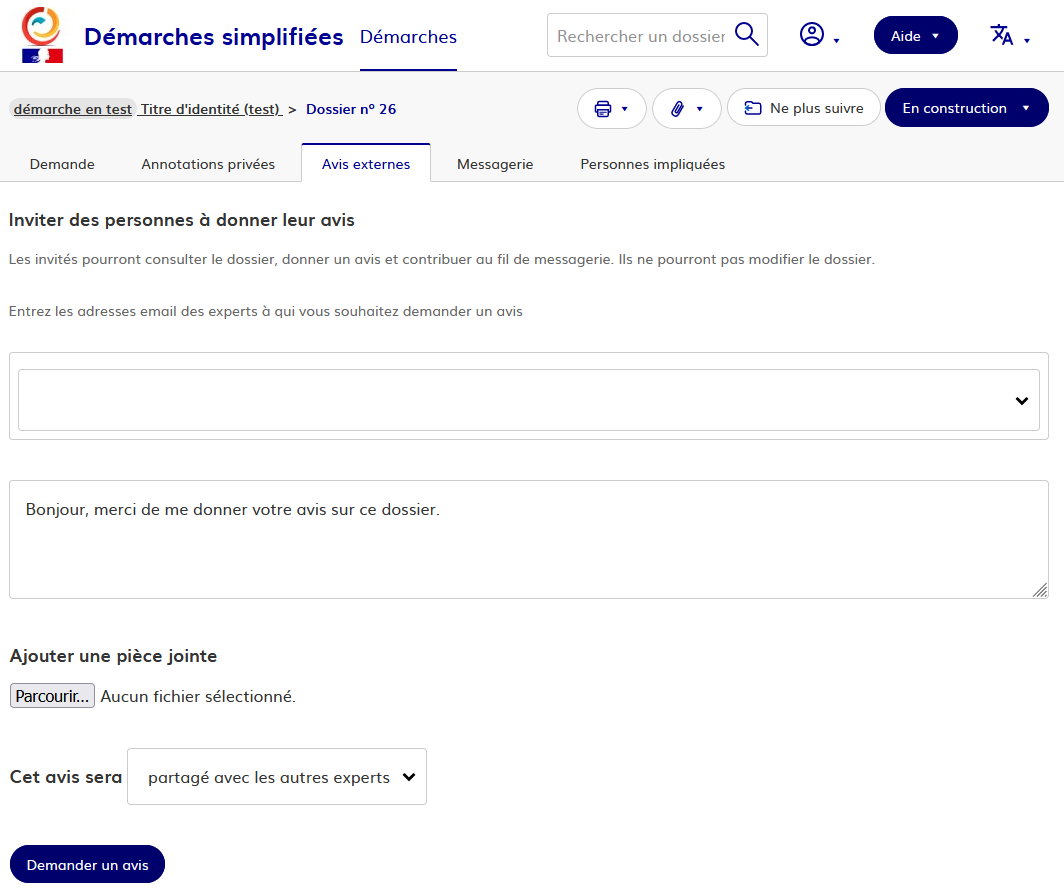Expand the En construction status dropdown
The width and height of the screenshot is (1064, 896).
(966, 108)
